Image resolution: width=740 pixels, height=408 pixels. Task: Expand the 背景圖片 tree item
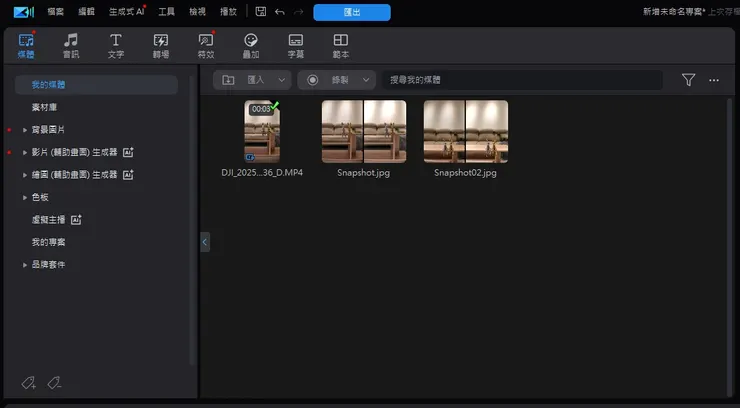[x=25, y=131]
